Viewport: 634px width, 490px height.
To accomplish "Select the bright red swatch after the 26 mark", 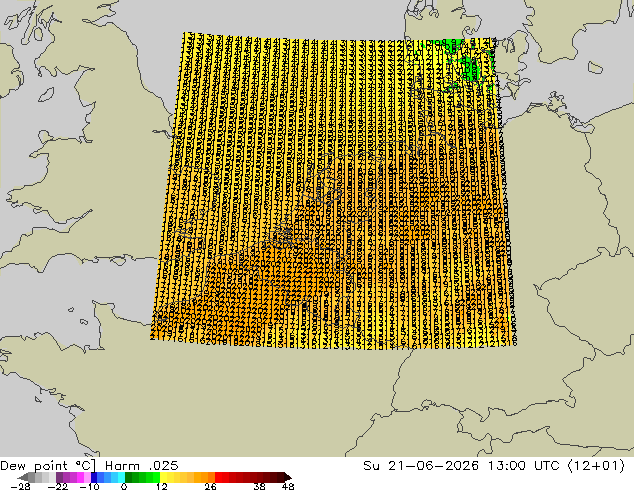I will coord(218,477).
